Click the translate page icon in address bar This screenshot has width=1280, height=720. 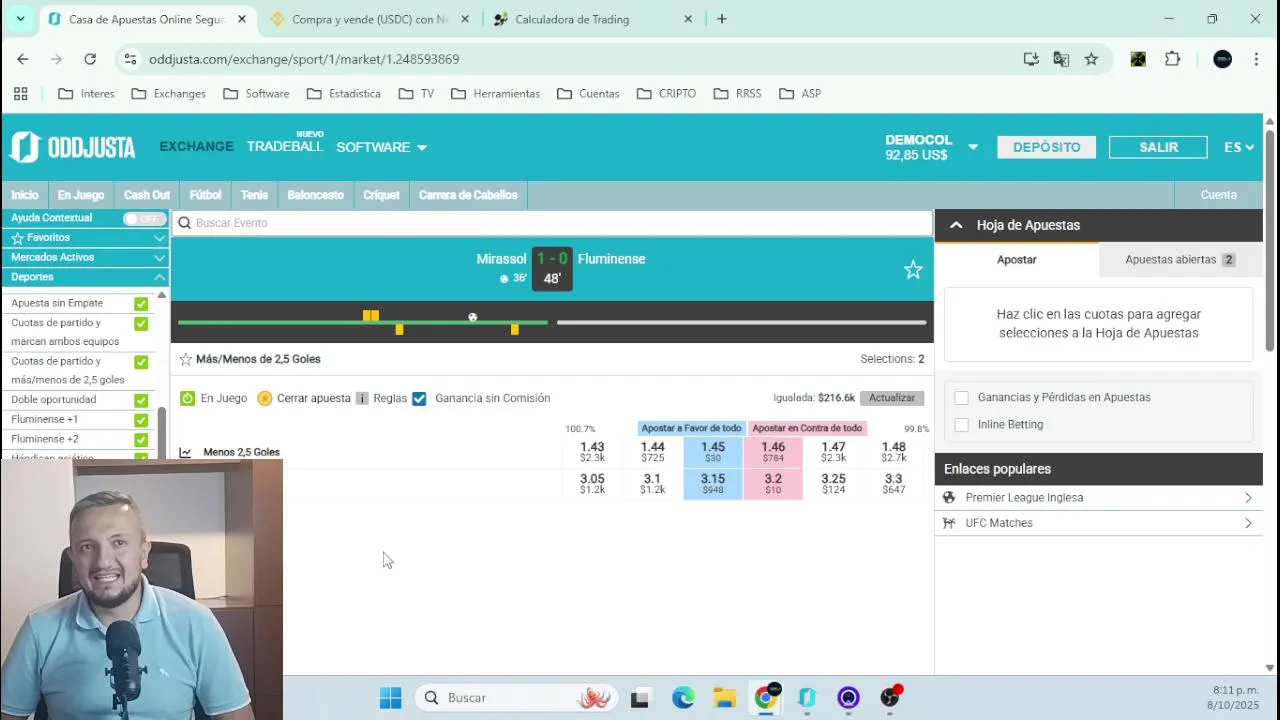point(1061,59)
